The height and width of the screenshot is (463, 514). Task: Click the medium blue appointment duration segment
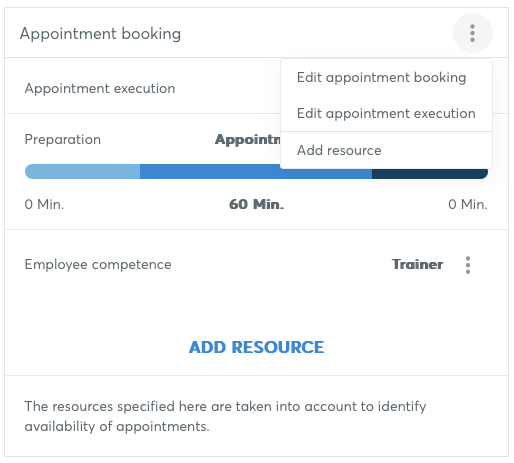point(256,171)
